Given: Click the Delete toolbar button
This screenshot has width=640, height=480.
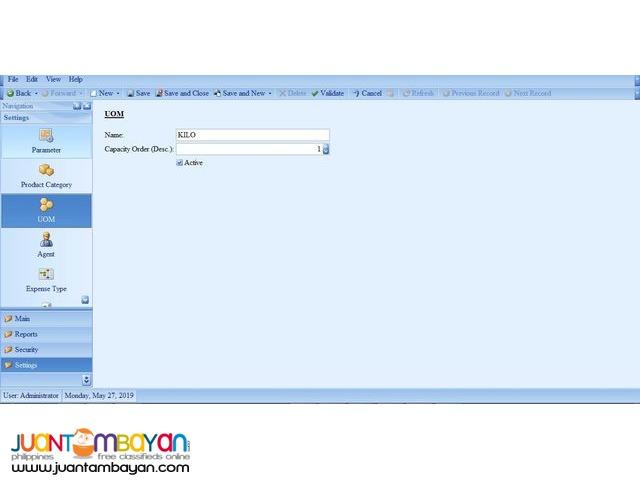Looking at the screenshot, I should pos(292,93).
